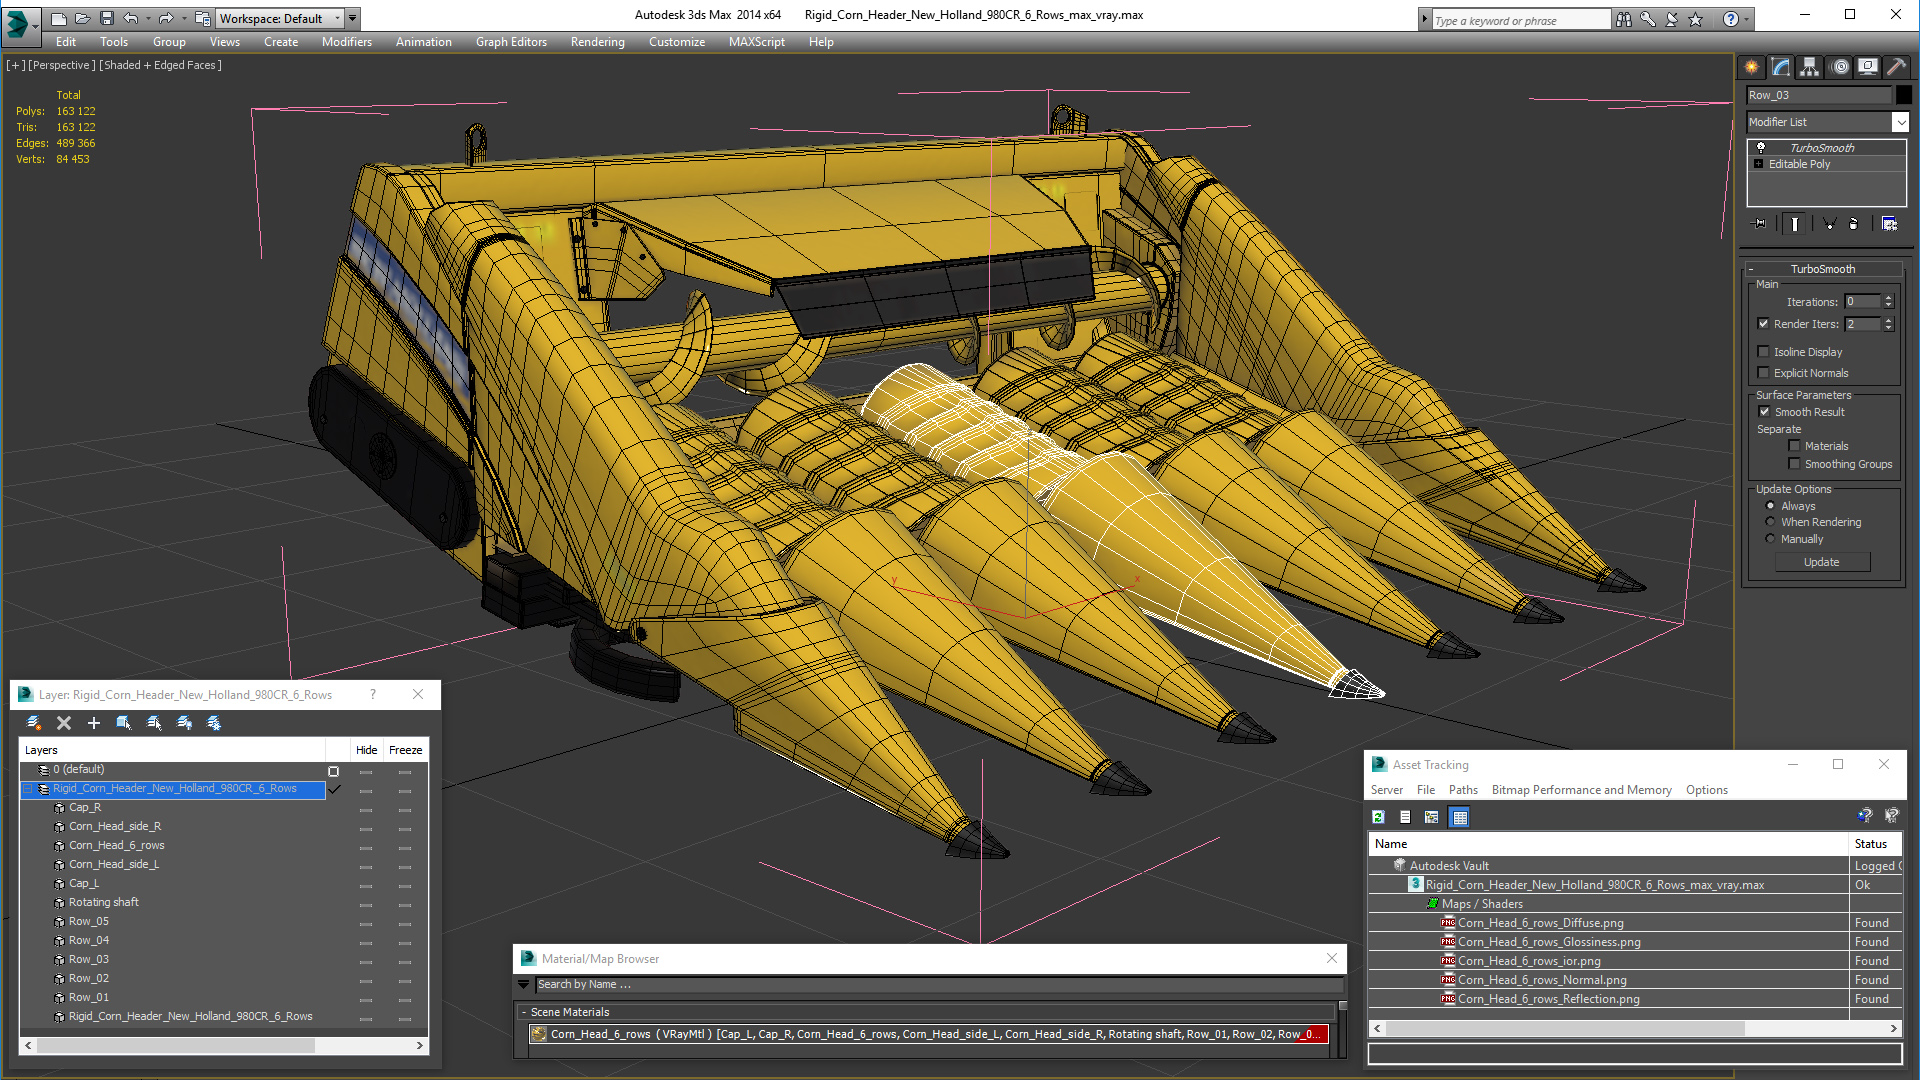1920x1080 pixels.
Task: Click the favorites star icon in title bar
Action: [x=1695, y=19]
